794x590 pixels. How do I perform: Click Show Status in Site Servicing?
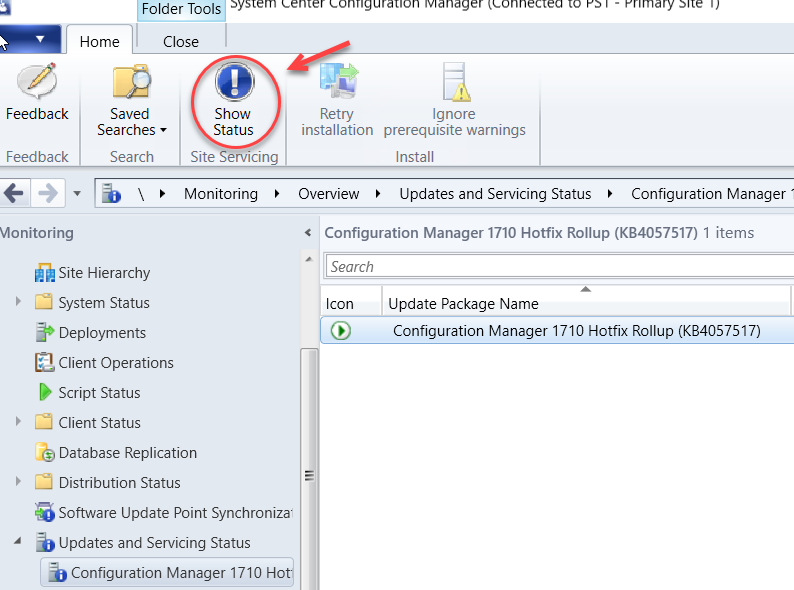coord(233,100)
